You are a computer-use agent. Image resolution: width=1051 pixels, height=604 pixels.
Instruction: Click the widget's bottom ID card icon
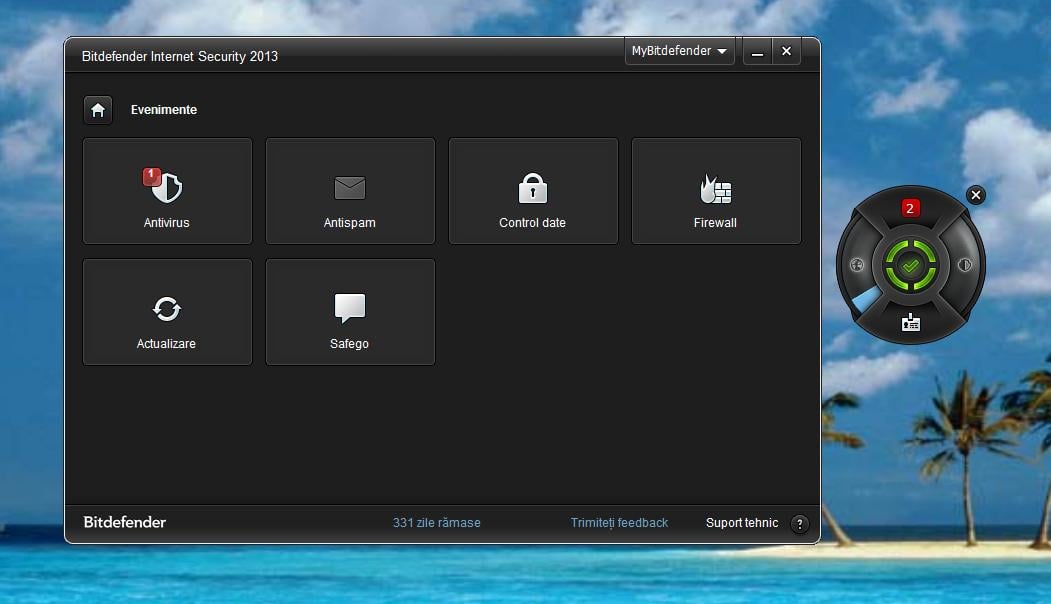[910, 322]
